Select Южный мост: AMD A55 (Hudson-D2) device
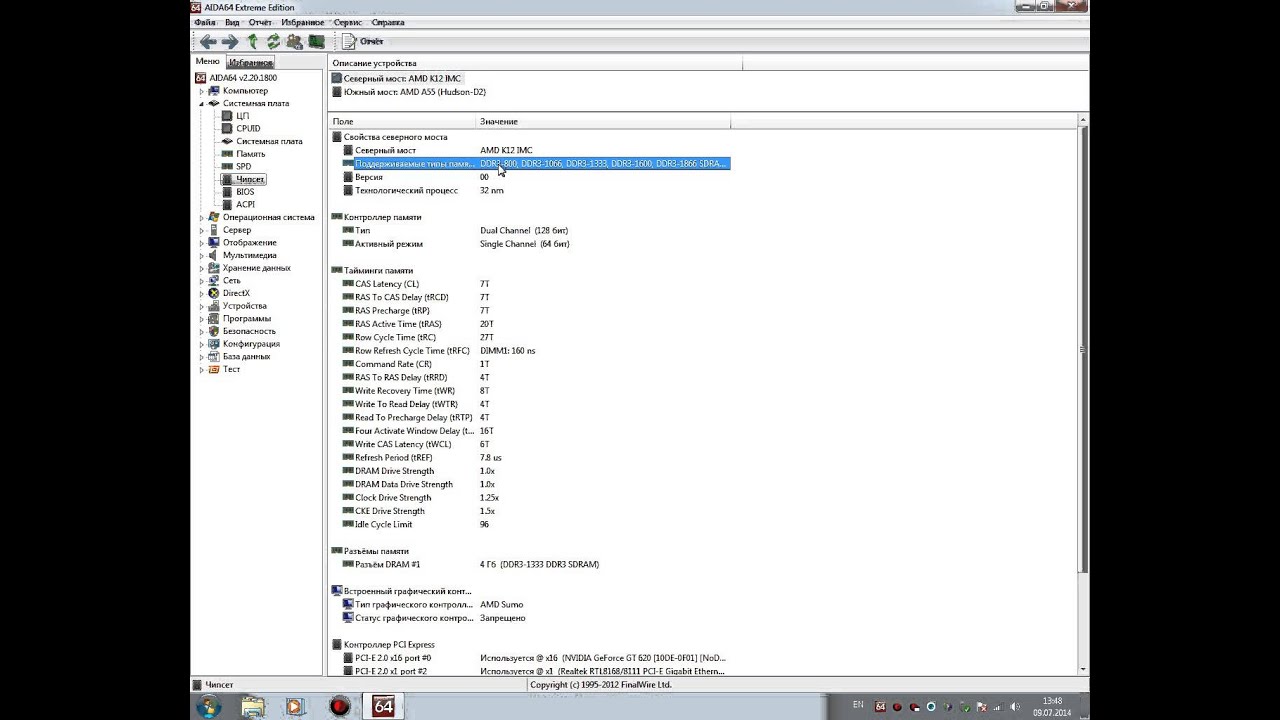Viewport: 1280px width, 720px height. [409, 92]
